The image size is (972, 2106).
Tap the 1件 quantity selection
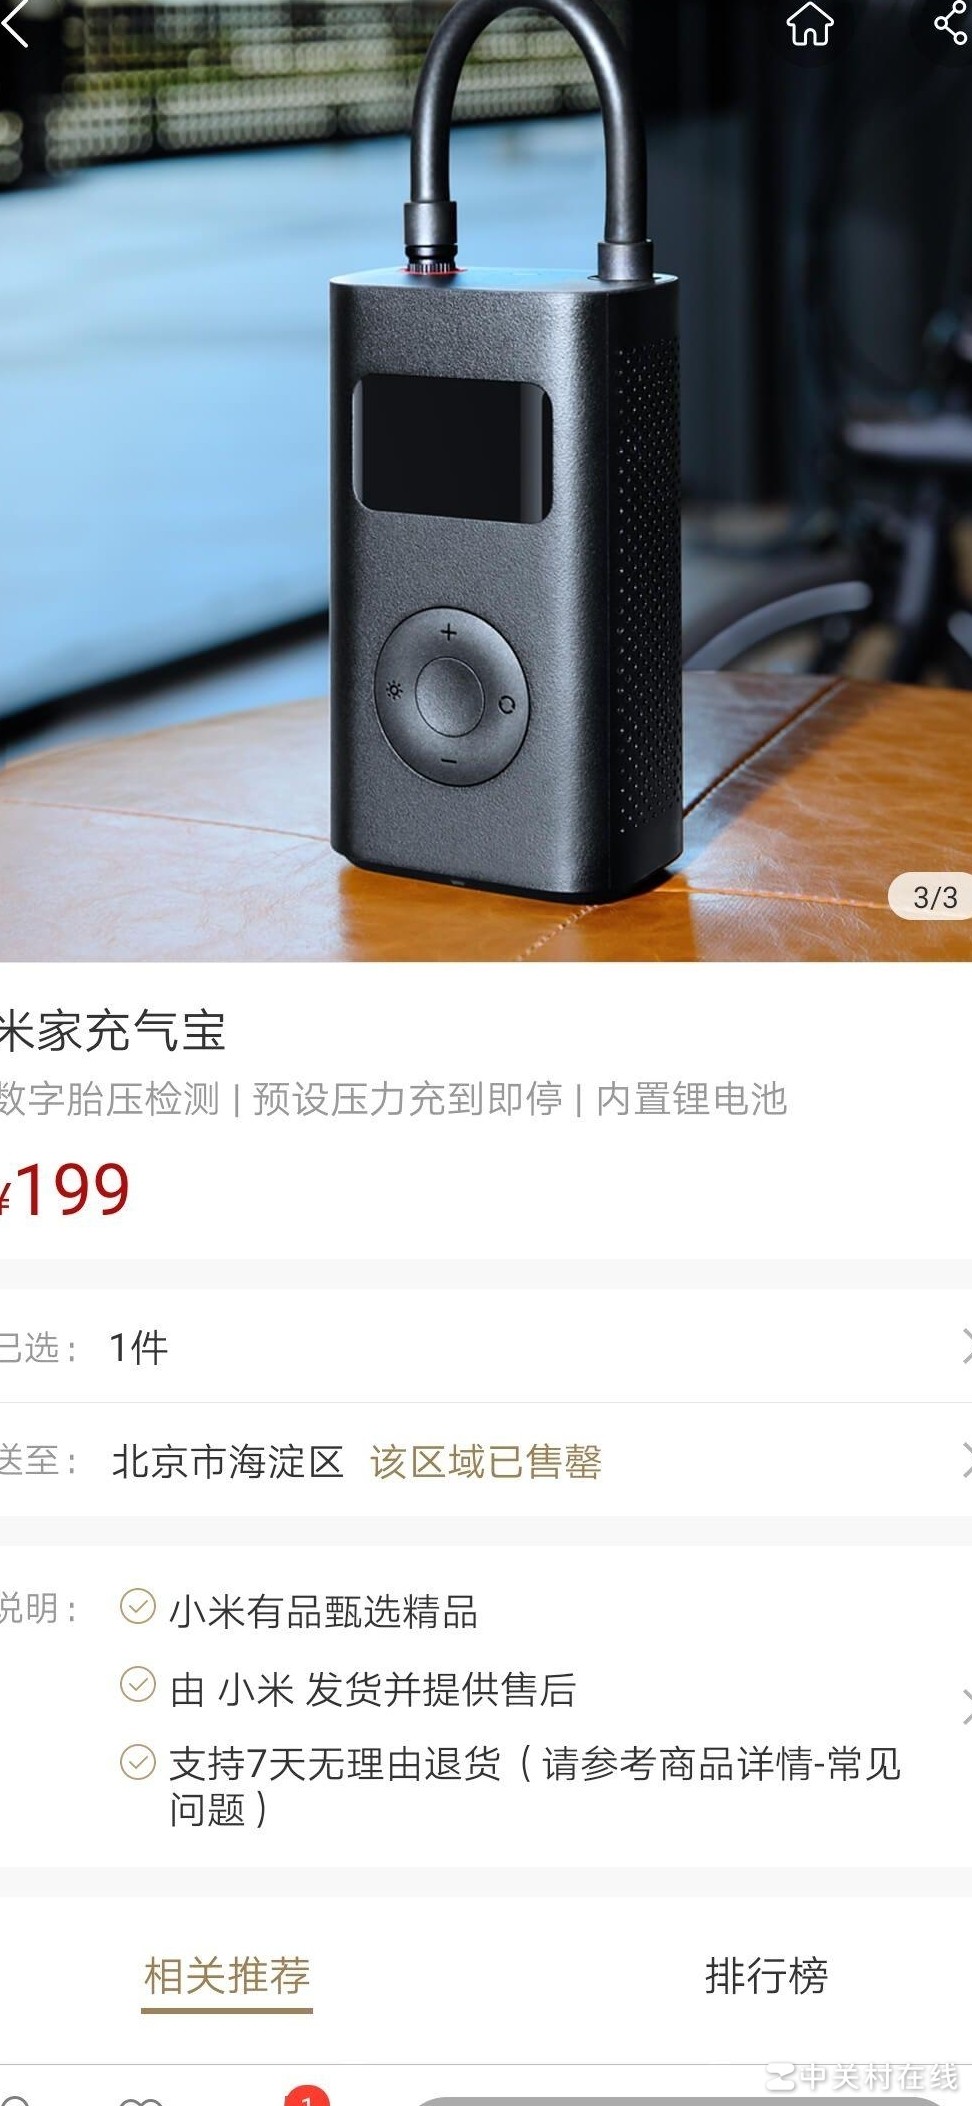coord(138,1348)
